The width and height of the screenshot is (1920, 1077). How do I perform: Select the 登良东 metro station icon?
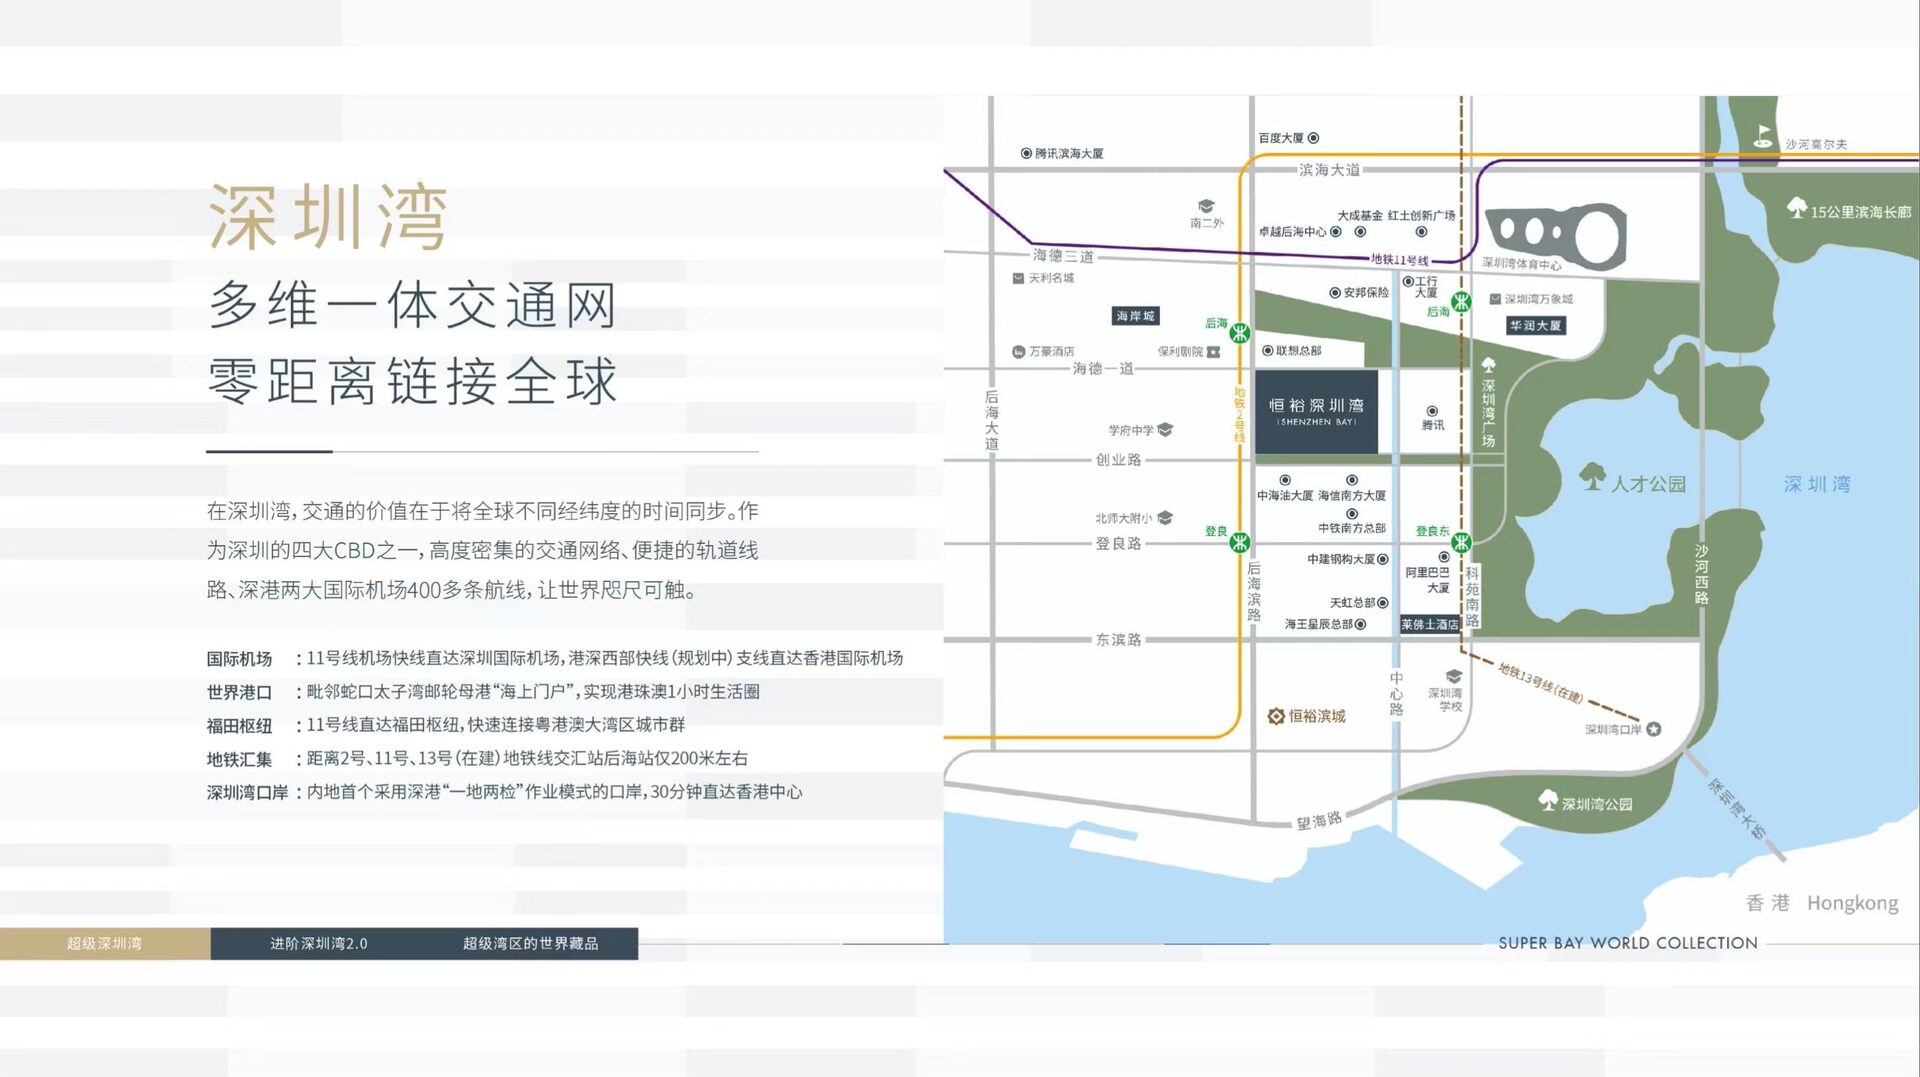(x=1461, y=542)
